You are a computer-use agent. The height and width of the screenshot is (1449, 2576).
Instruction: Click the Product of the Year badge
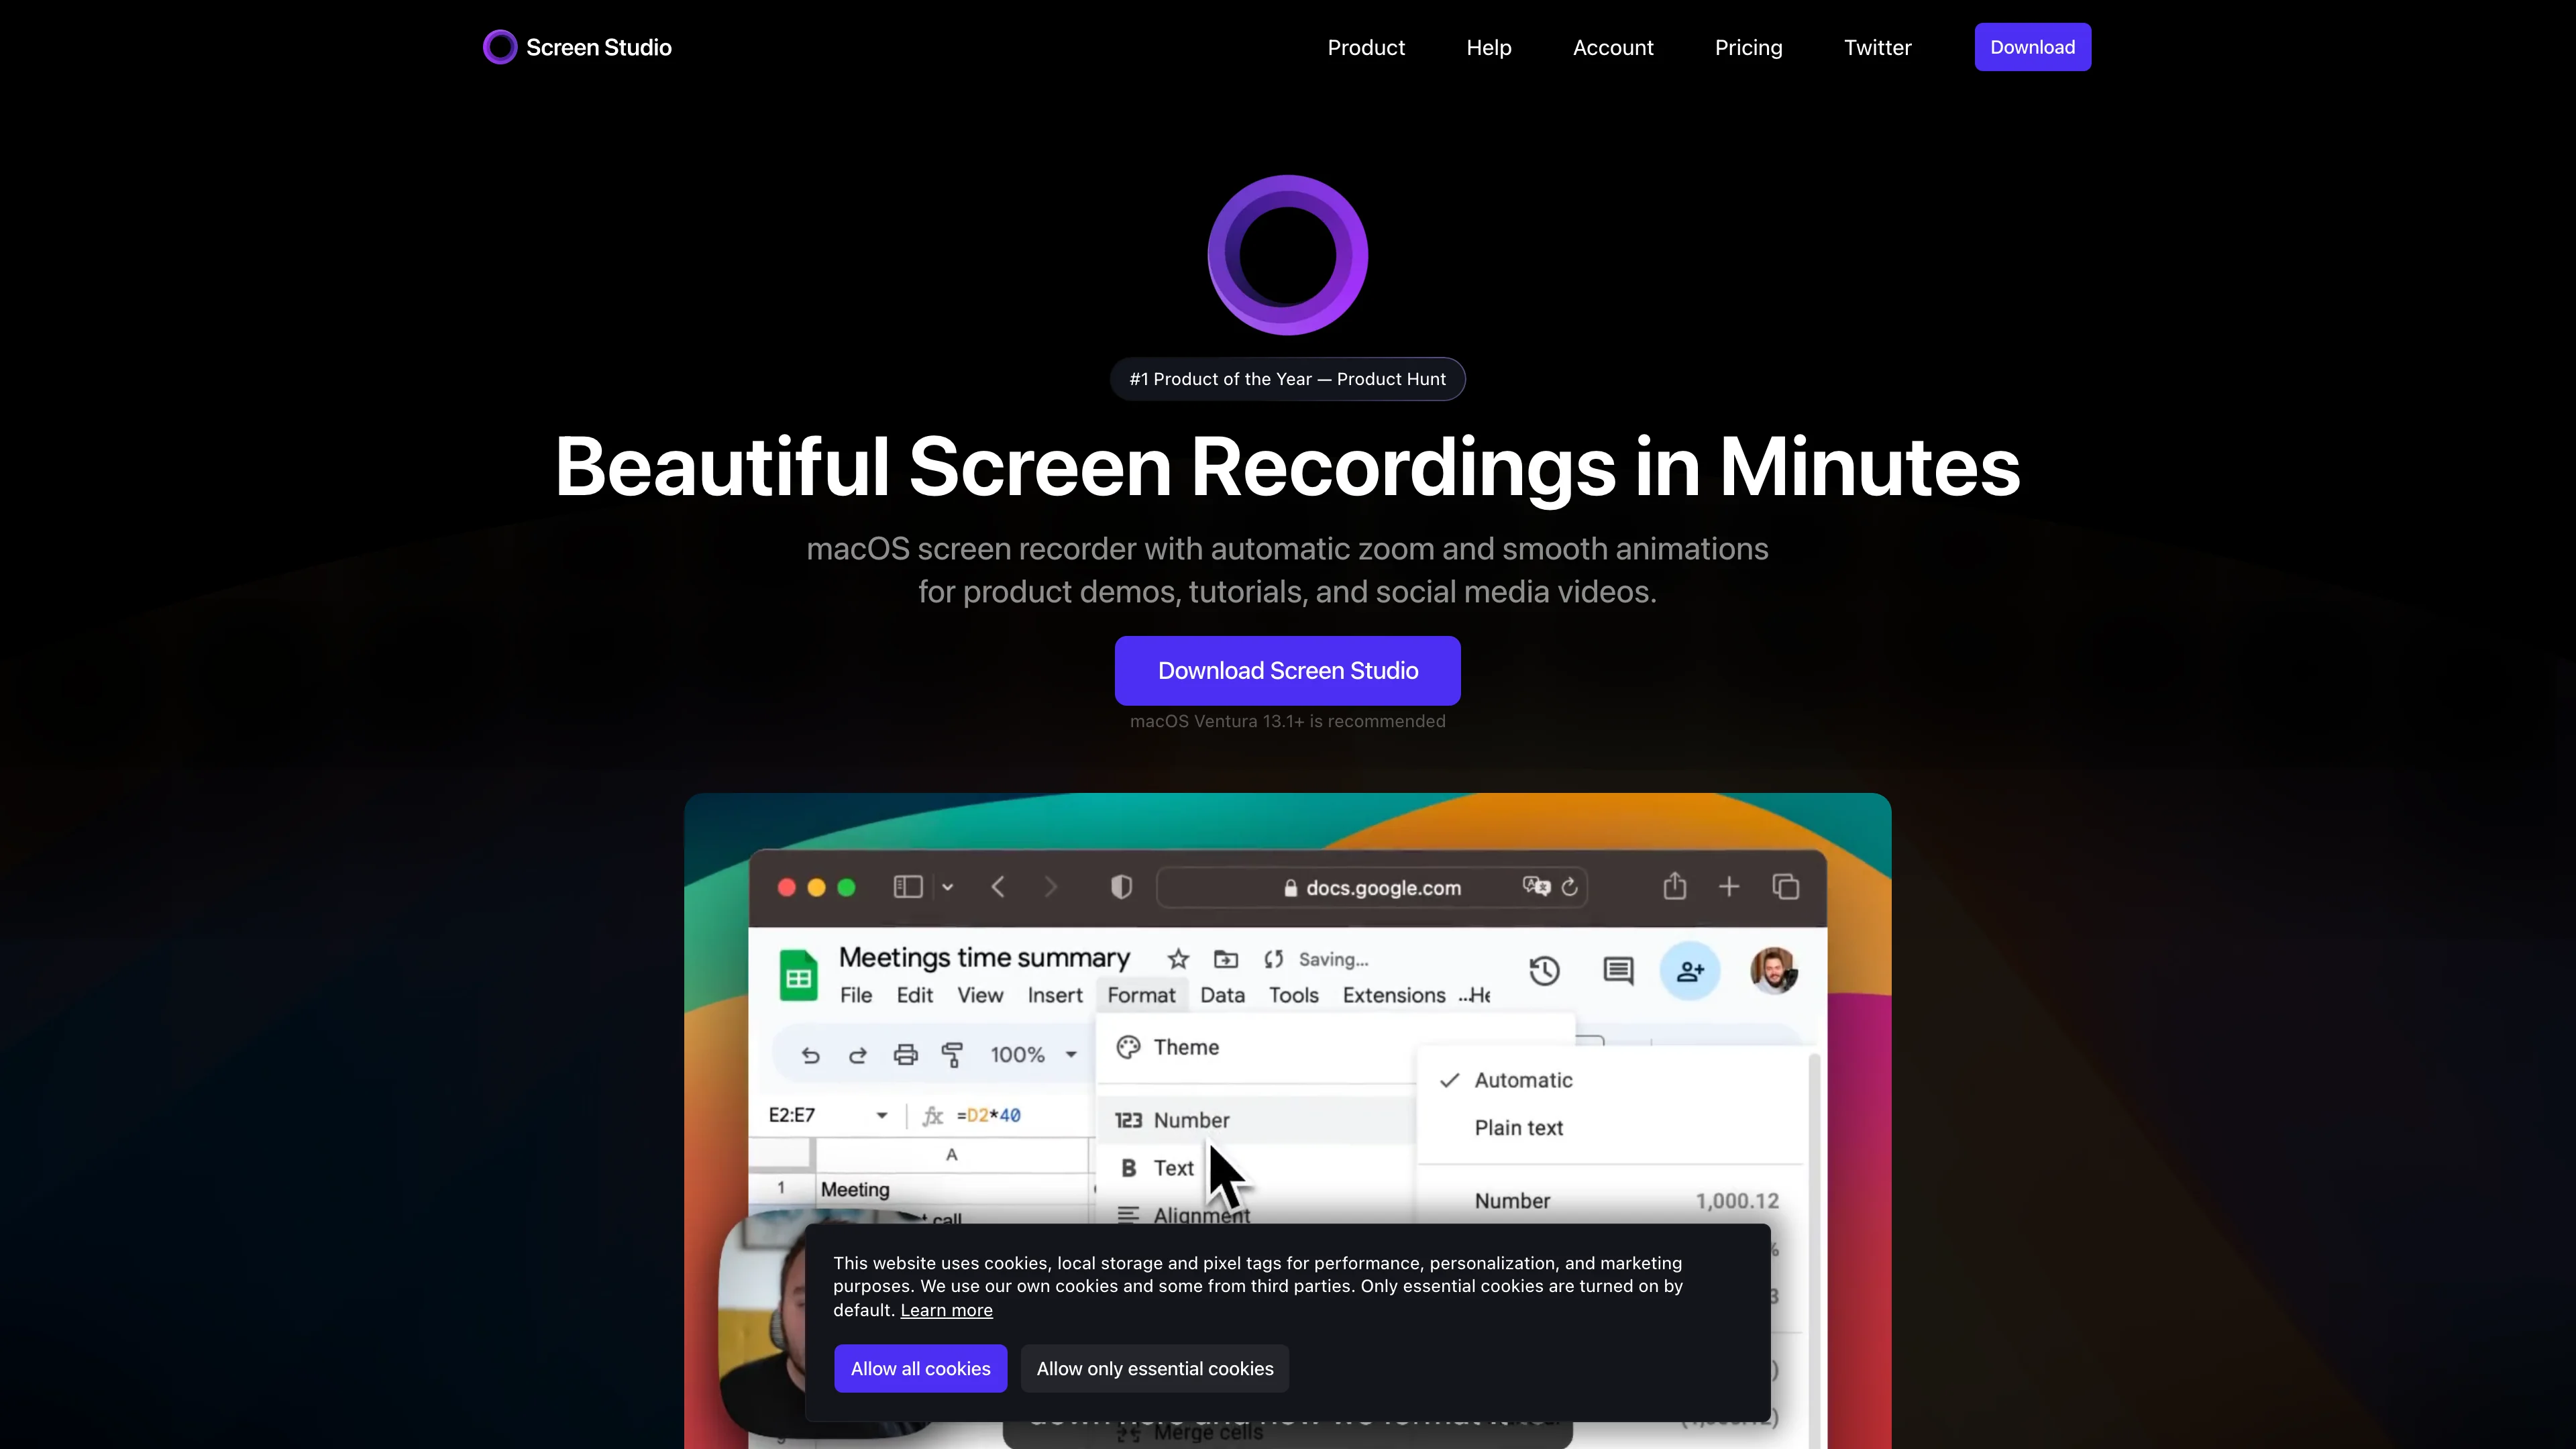pyautogui.click(x=1288, y=379)
